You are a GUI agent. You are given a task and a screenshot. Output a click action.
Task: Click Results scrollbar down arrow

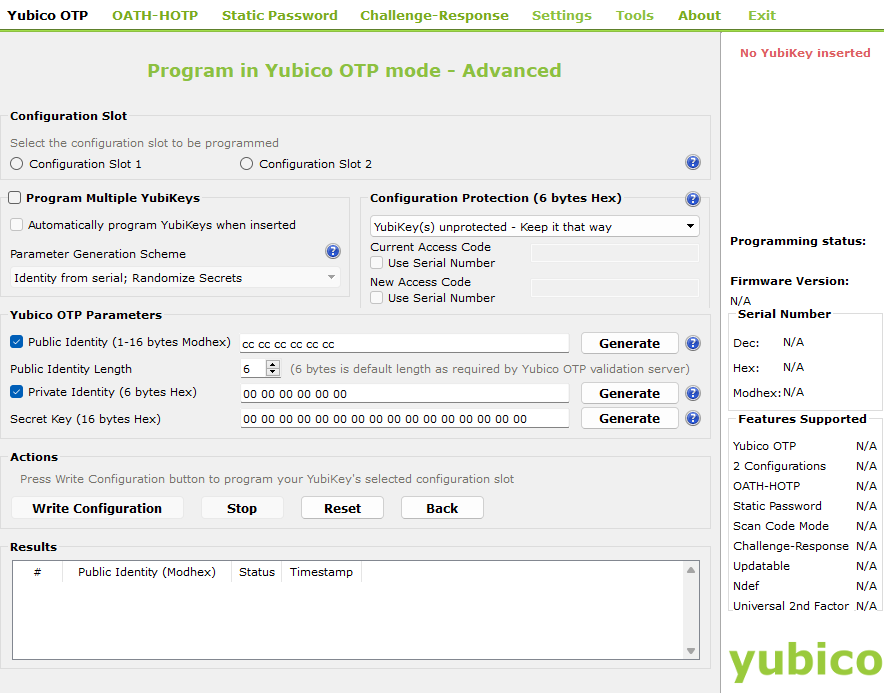pyautogui.click(x=691, y=651)
